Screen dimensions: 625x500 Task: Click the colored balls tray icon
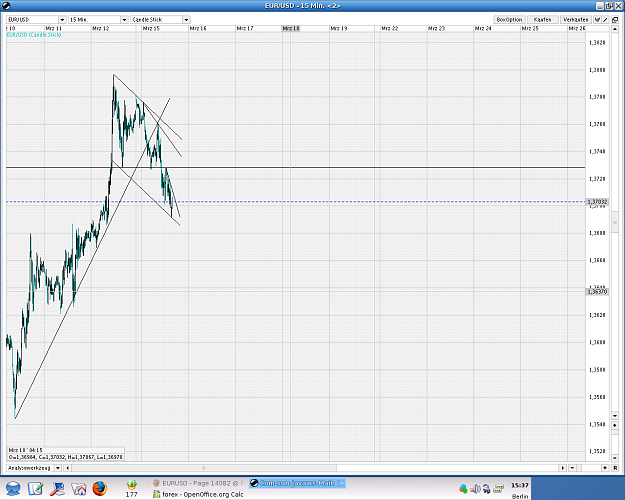click(463, 489)
